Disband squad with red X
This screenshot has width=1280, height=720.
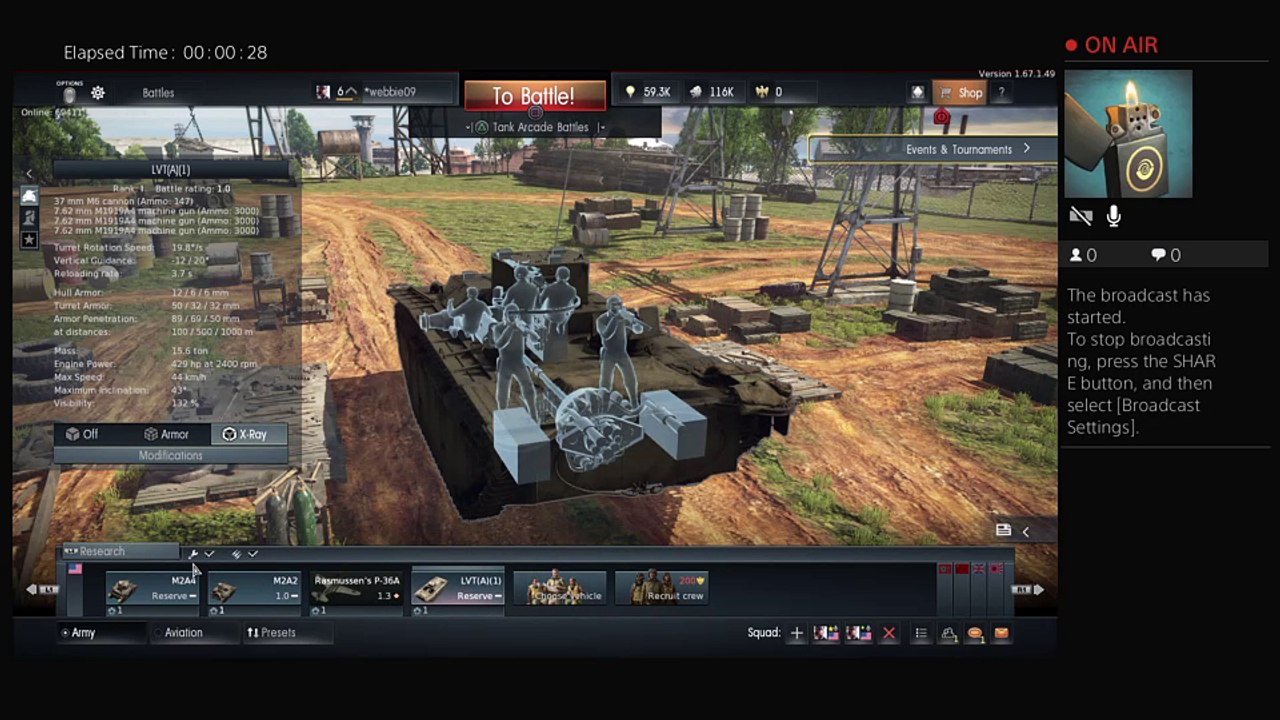click(888, 633)
